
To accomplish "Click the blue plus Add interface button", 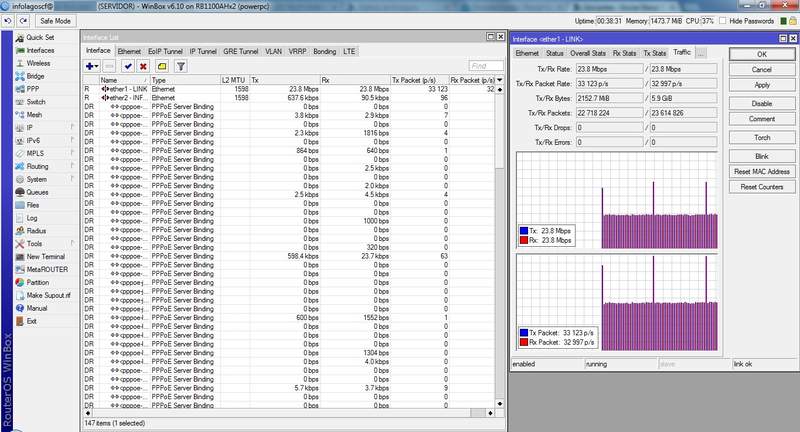I will 92,66.
